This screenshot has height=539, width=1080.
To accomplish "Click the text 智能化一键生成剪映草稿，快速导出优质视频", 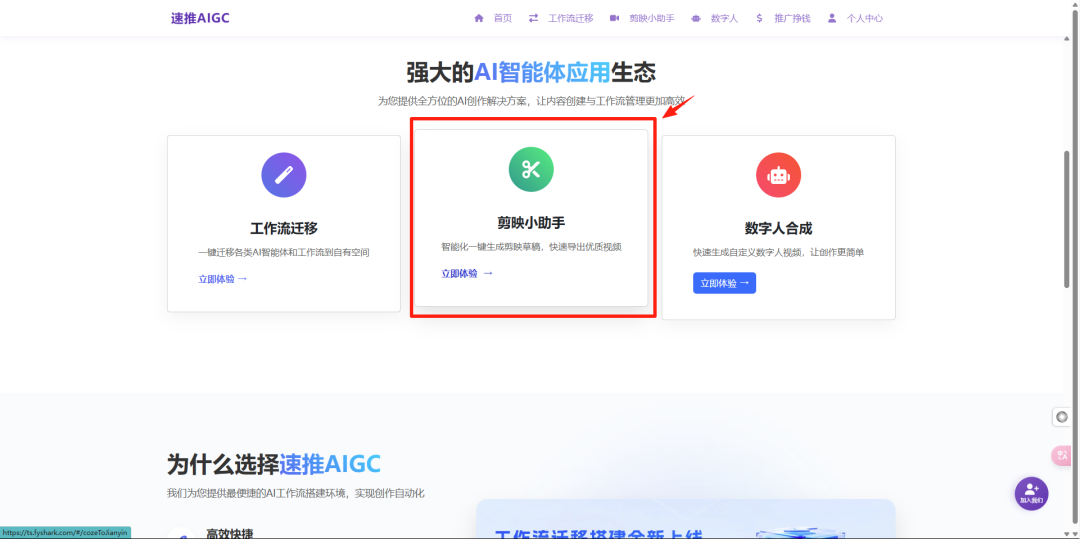I will pyautogui.click(x=531, y=246).
